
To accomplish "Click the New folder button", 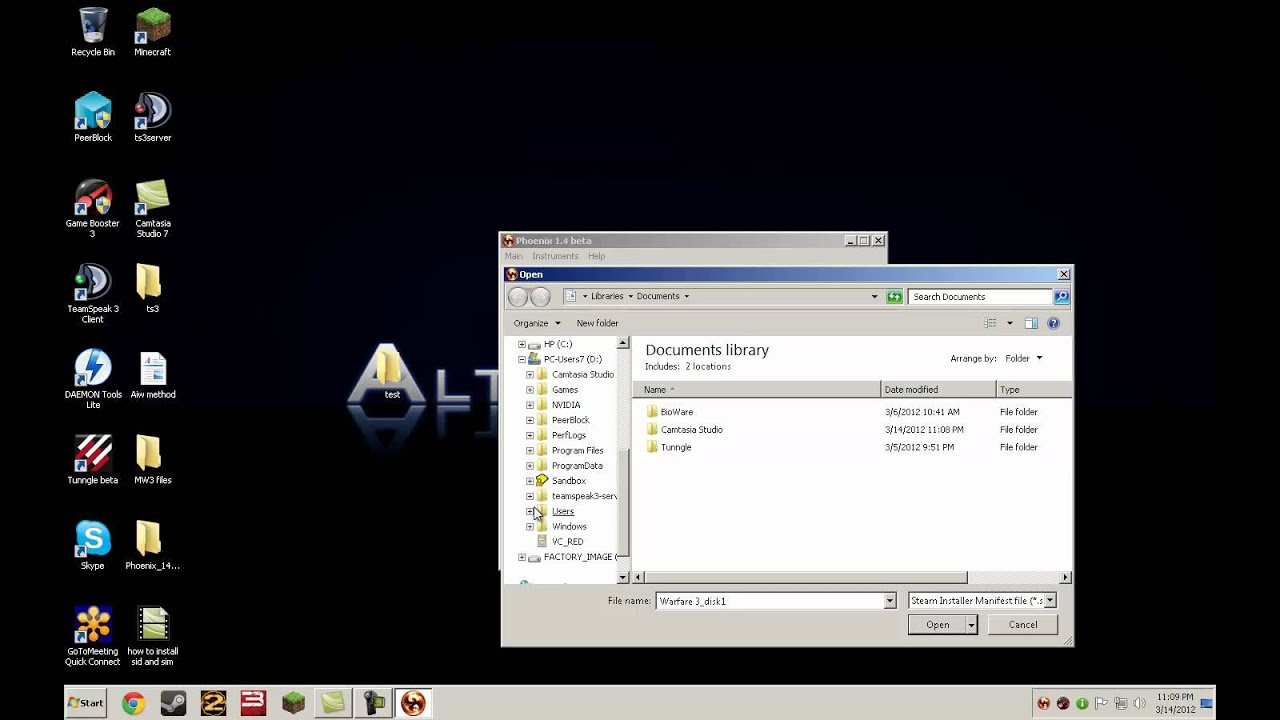I will [x=597, y=323].
